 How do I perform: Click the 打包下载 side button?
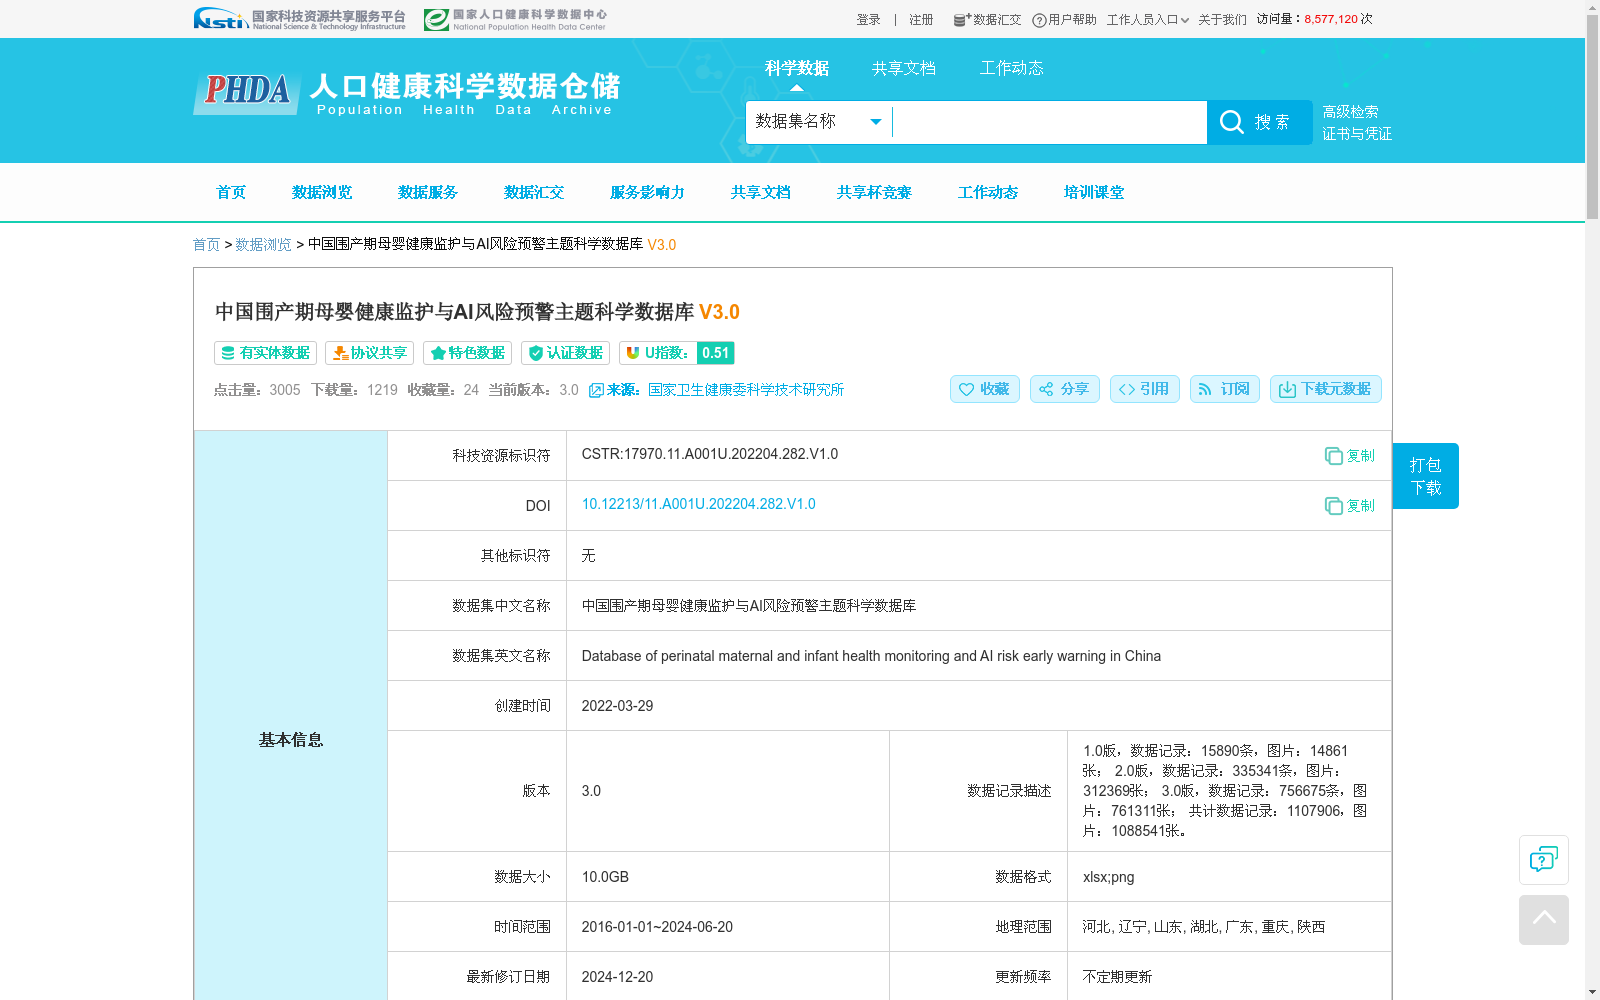click(x=1425, y=476)
